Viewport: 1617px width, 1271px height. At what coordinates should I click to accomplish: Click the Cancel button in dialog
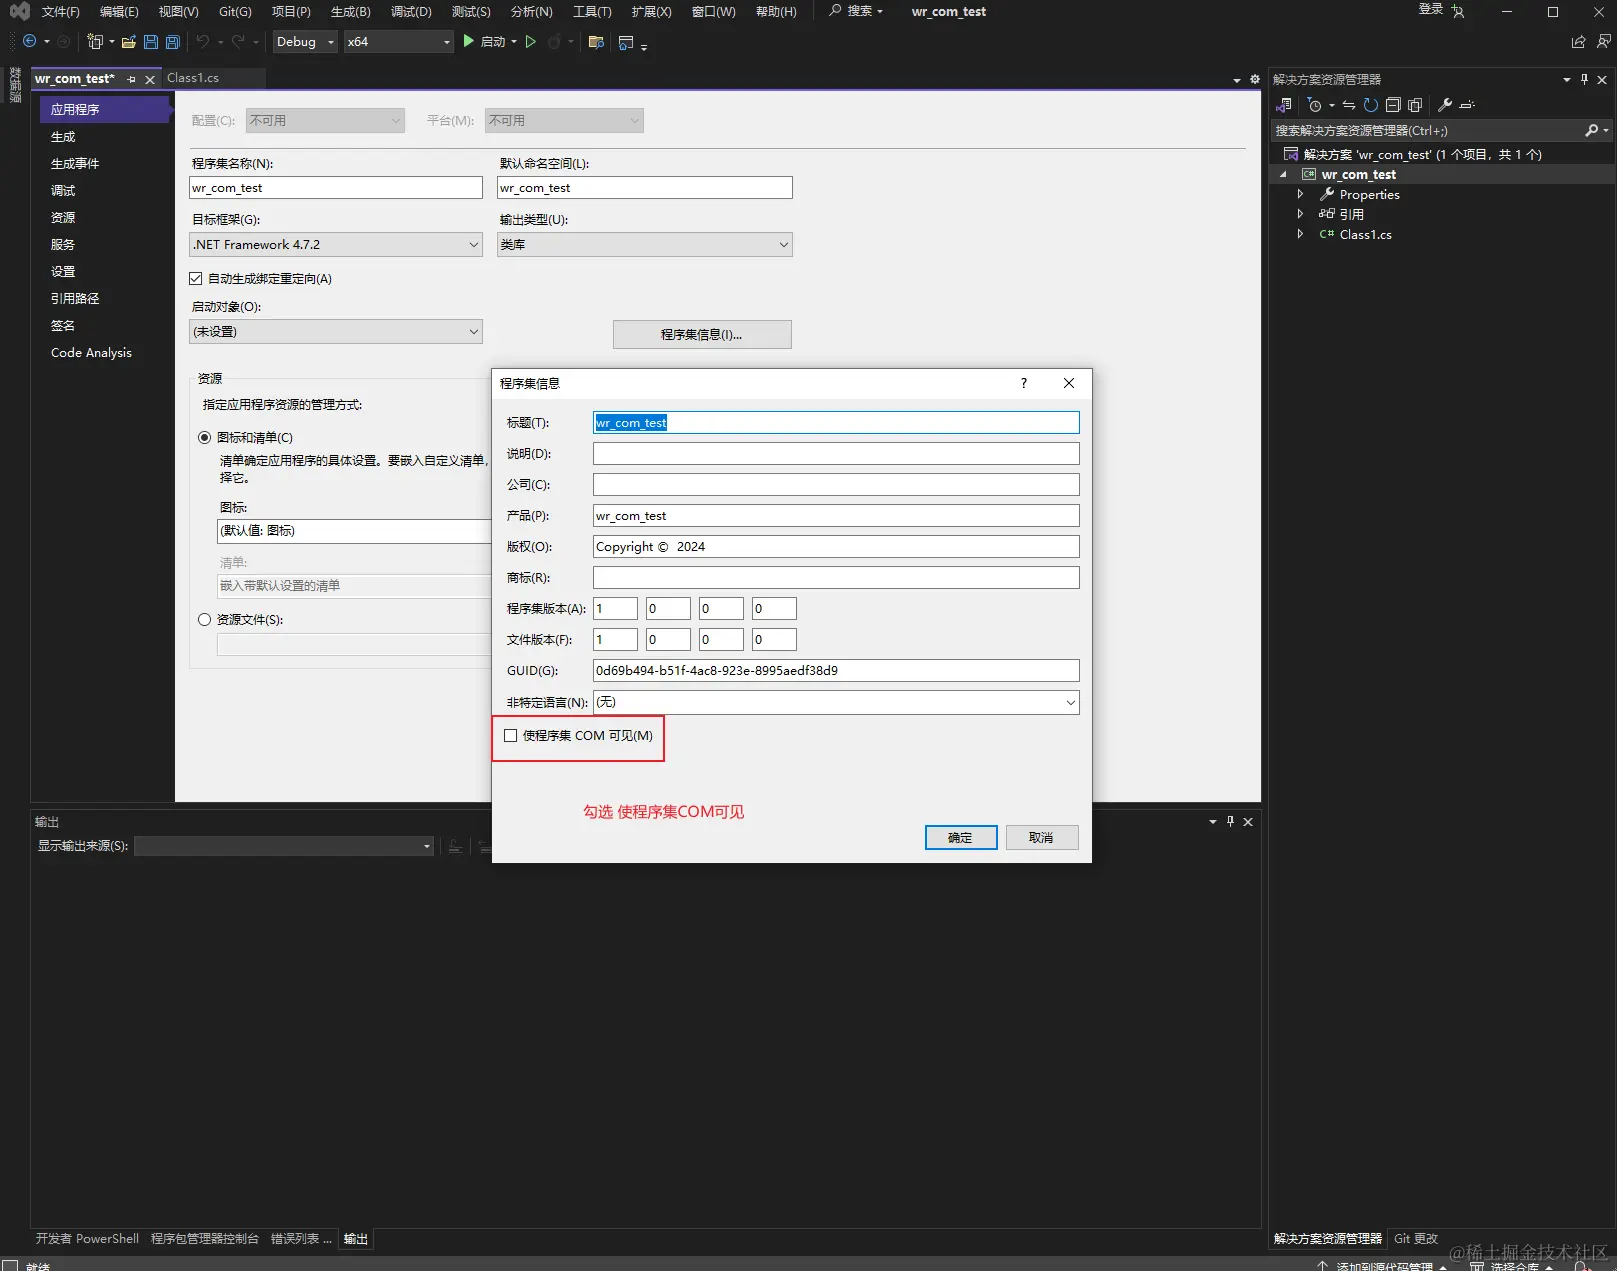[x=1041, y=837]
